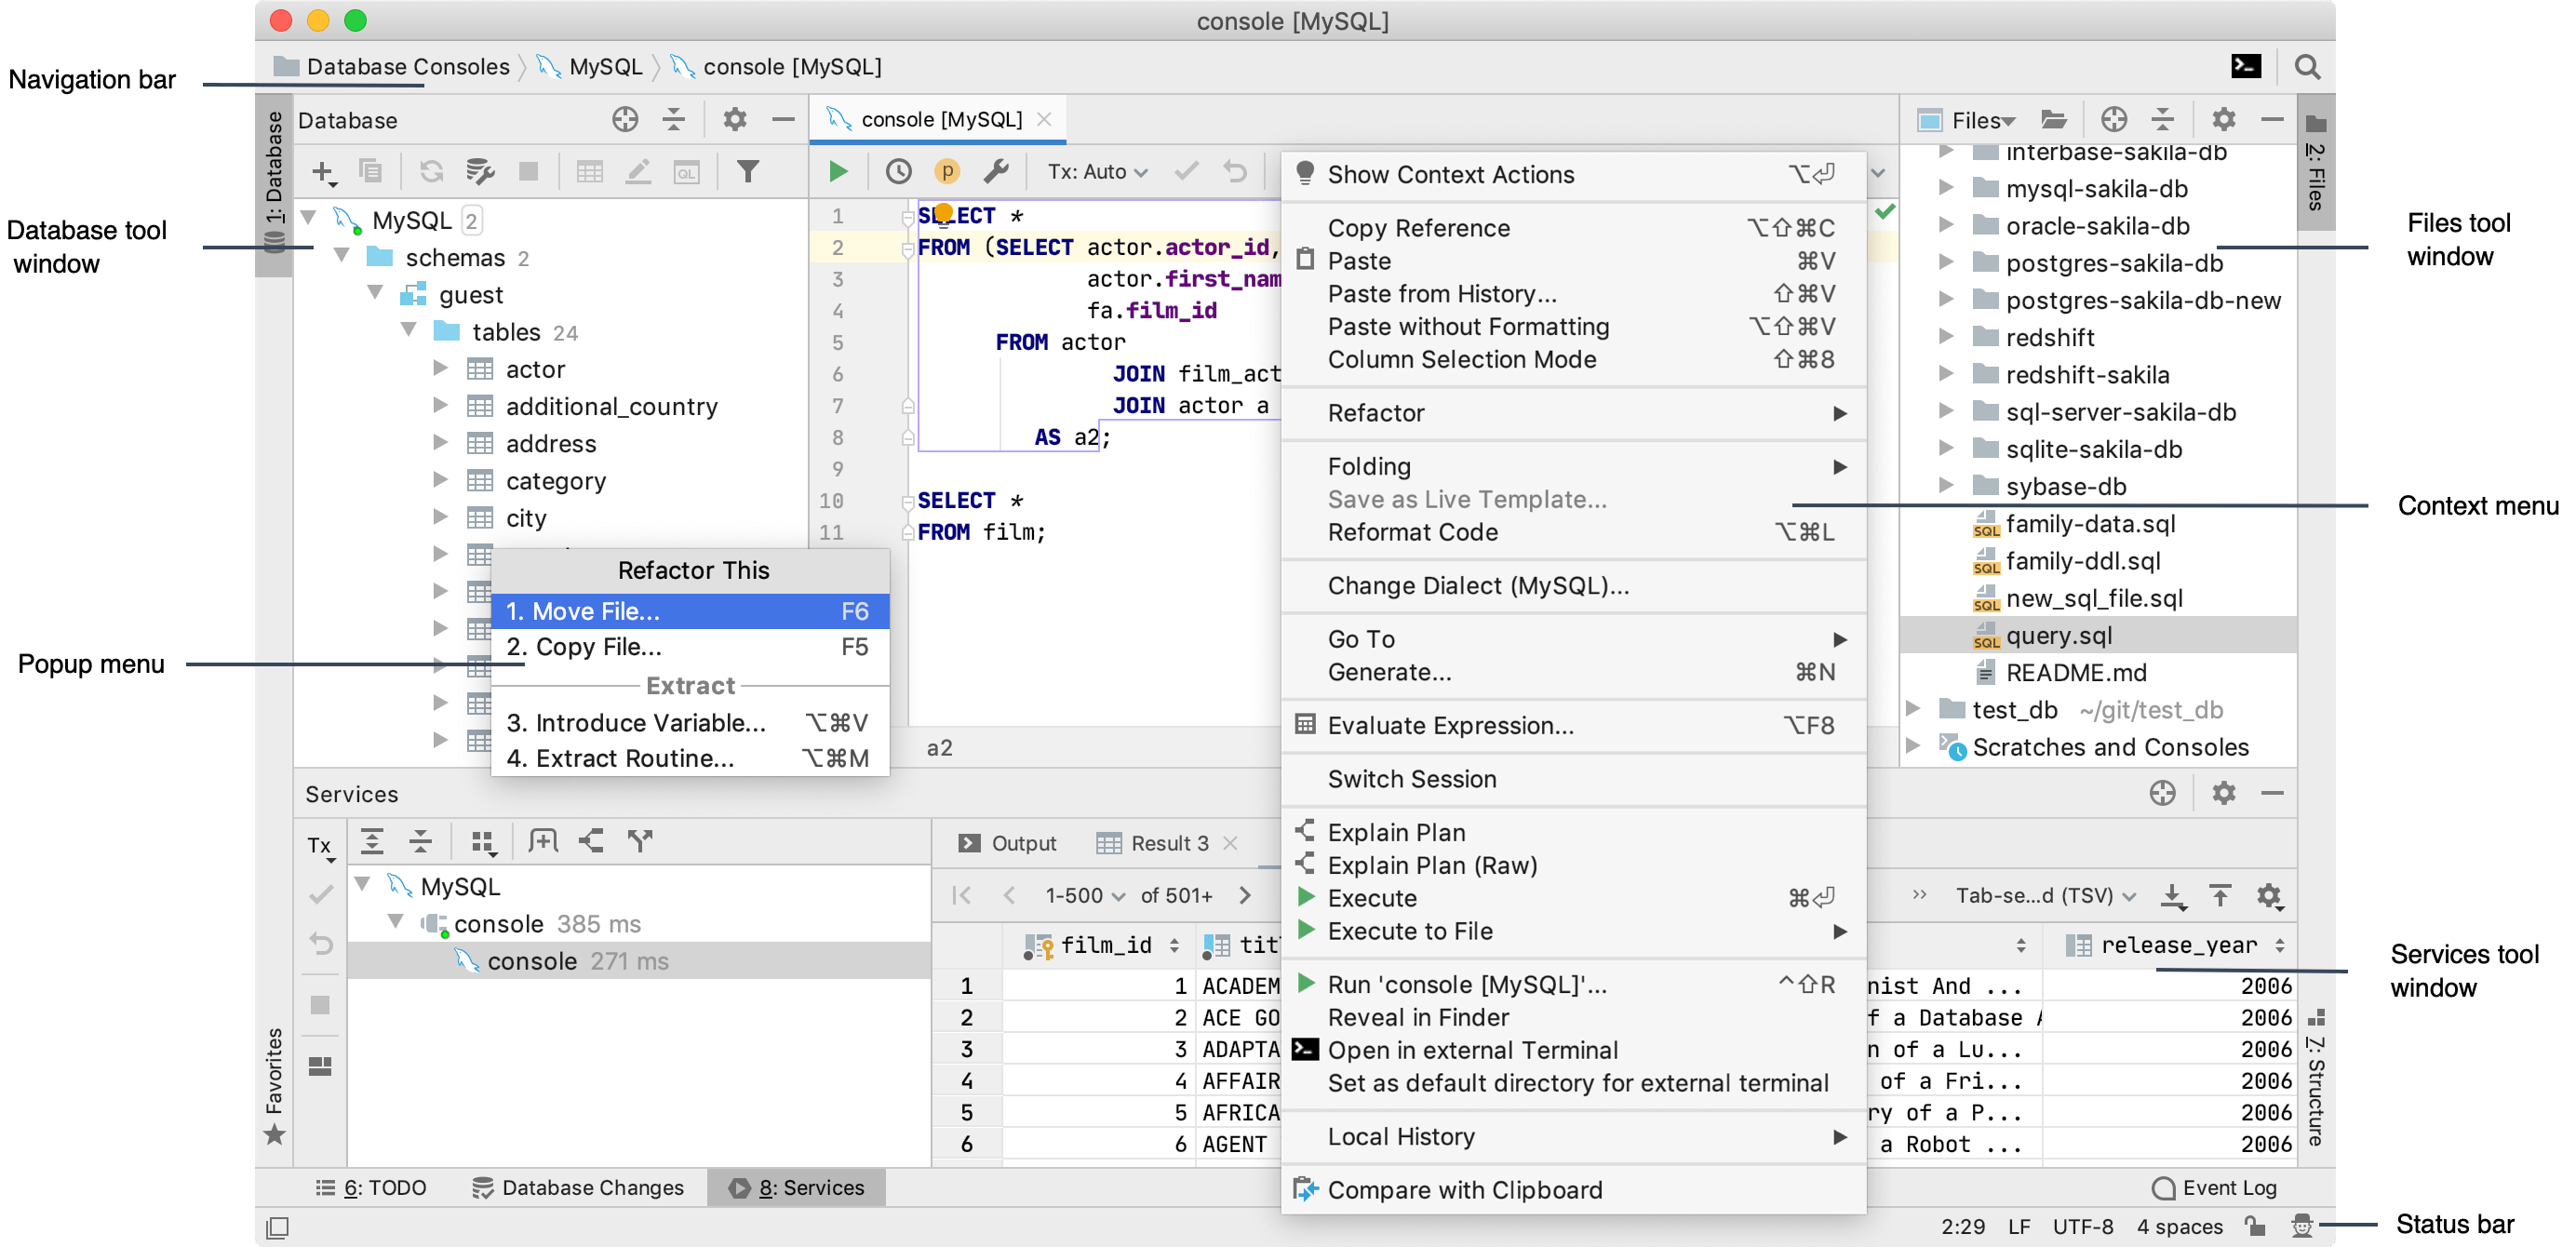Click the layout icon in Services sidebar
2576x1247 pixels.
[x=320, y=1067]
